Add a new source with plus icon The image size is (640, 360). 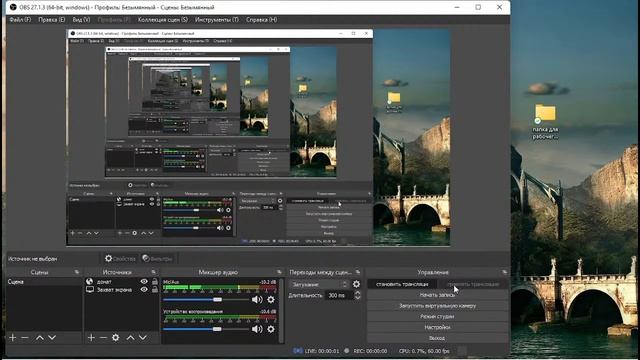click(91, 338)
